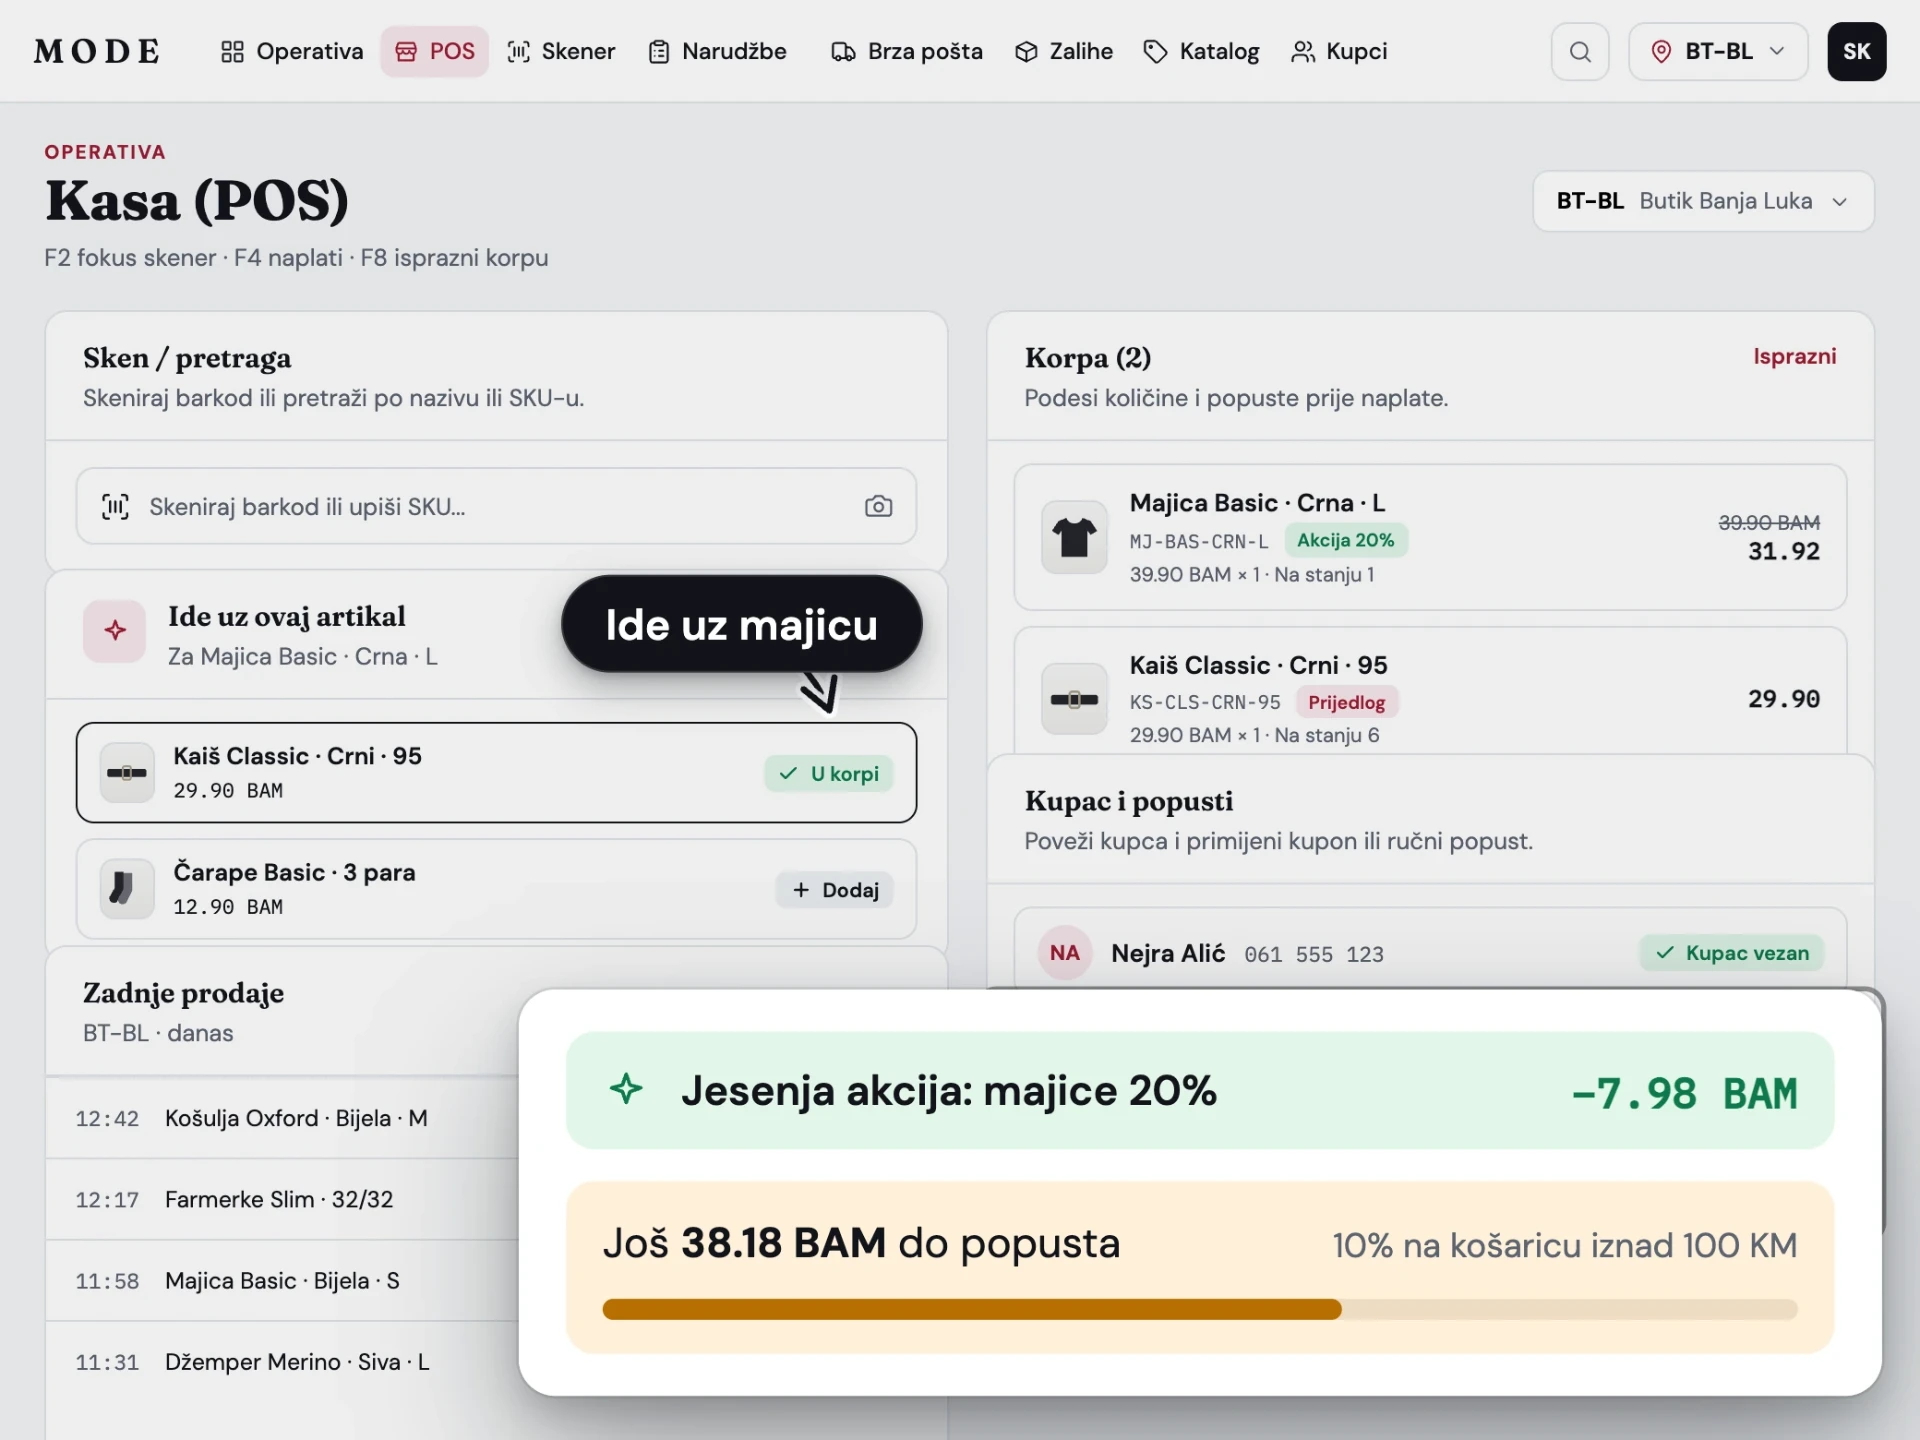The image size is (1920, 1440).
Task: Click the t-shirt icon of Majica Basic
Action: tap(1074, 537)
